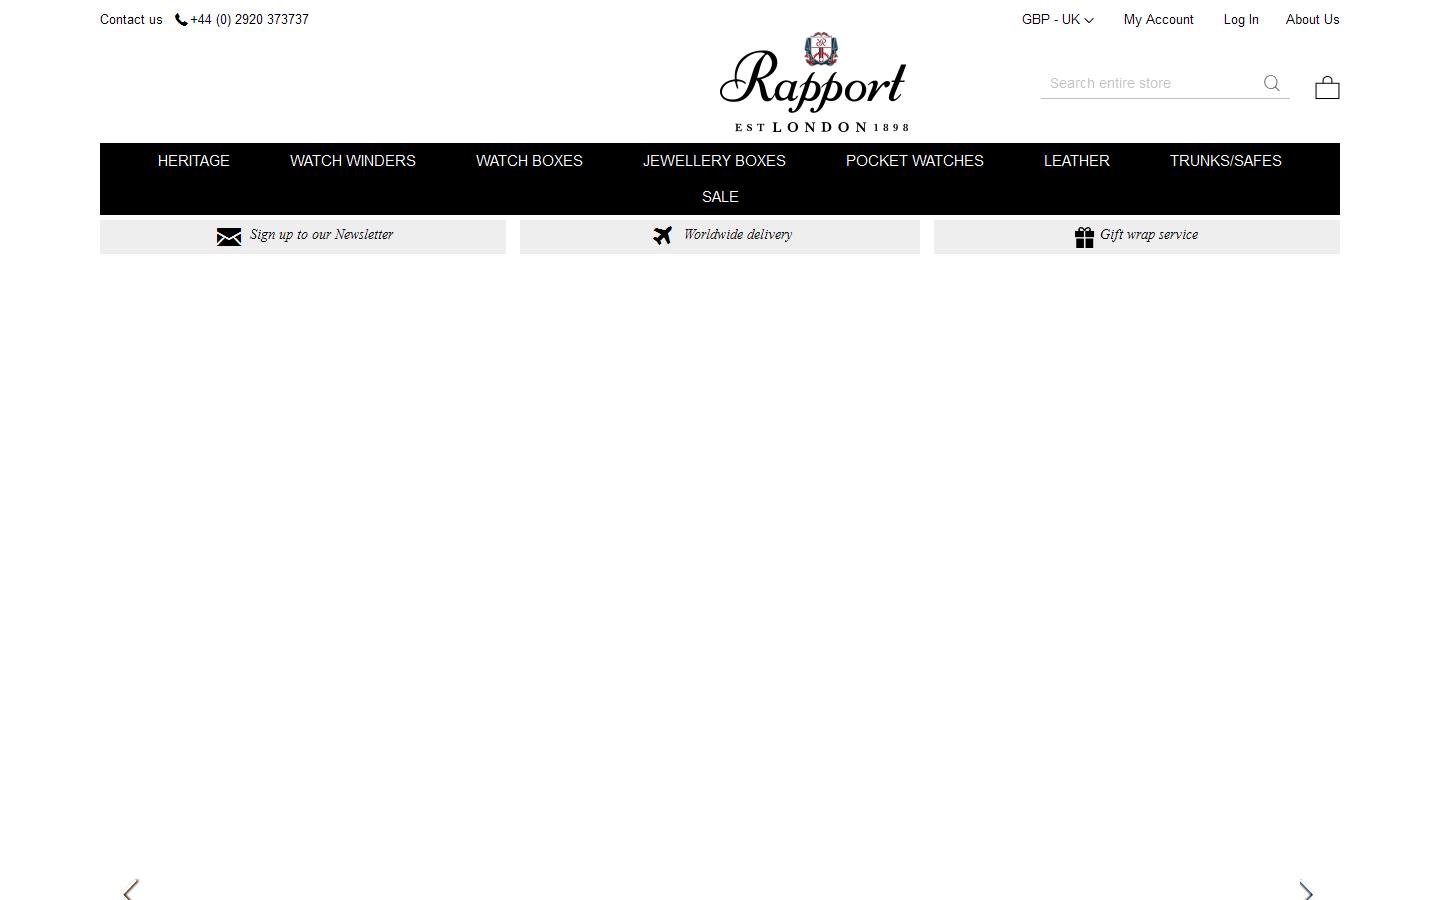Screen dimensions: 1440x900
Task: Open the Log In page
Action: [x=1240, y=19]
